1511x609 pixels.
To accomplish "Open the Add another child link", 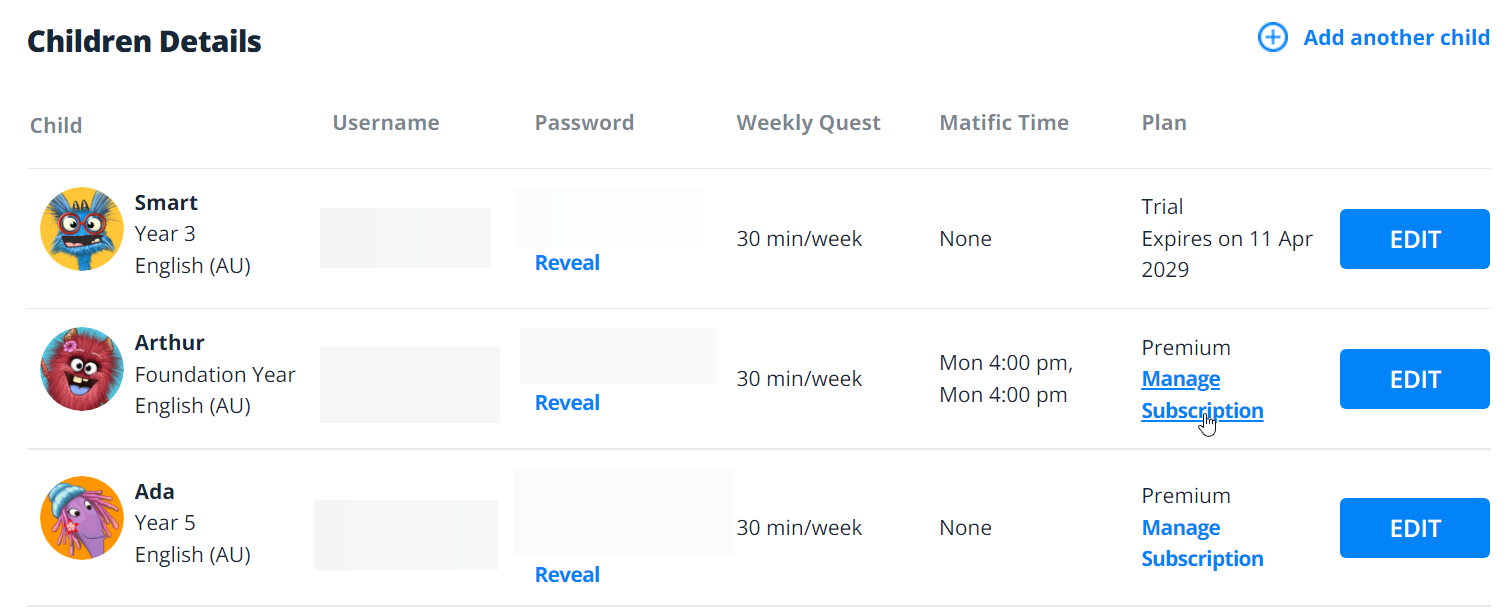I will (x=1396, y=38).
